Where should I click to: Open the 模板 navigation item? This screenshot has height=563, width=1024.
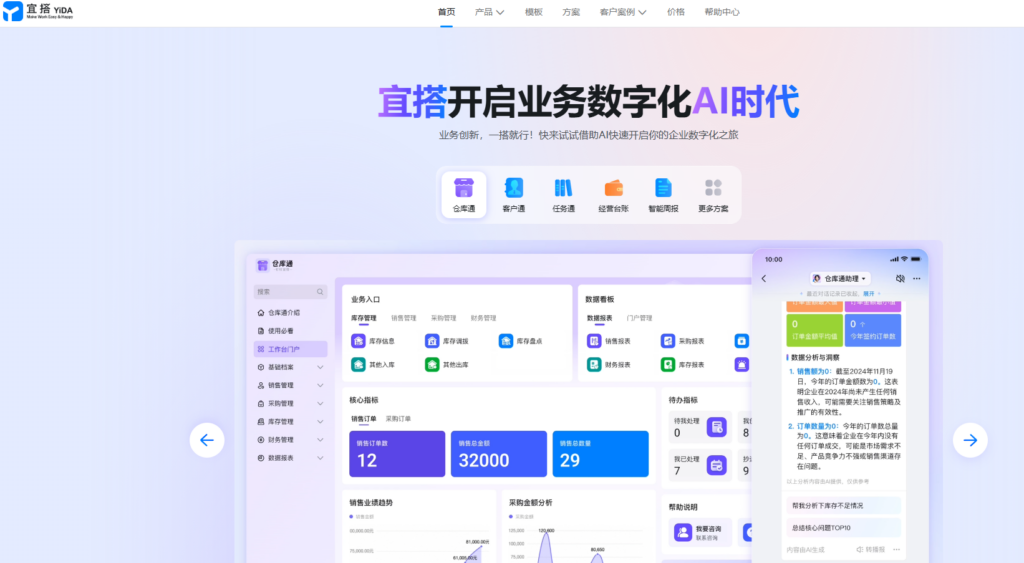[534, 12]
